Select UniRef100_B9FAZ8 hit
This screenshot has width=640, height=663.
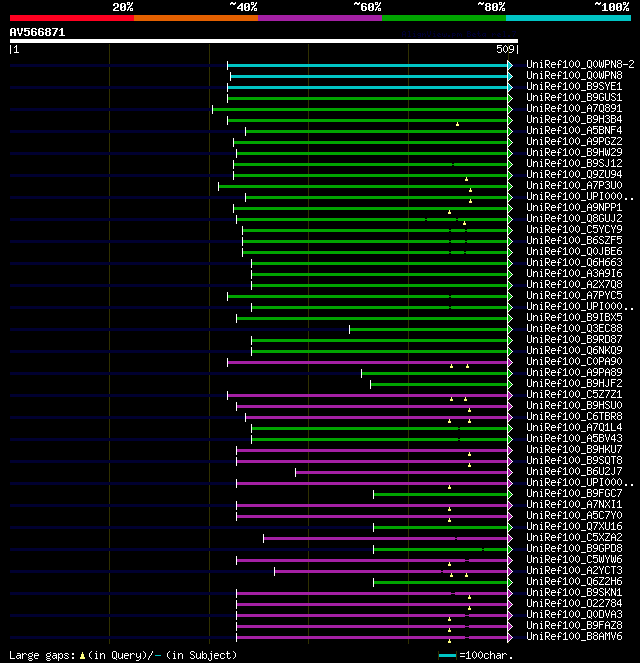coord(574,625)
